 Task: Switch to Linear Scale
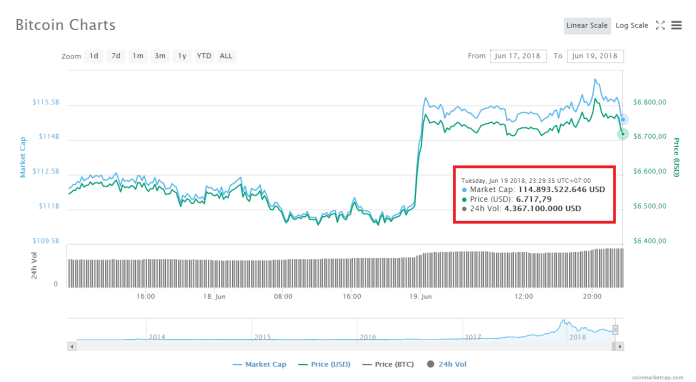(x=587, y=25)
